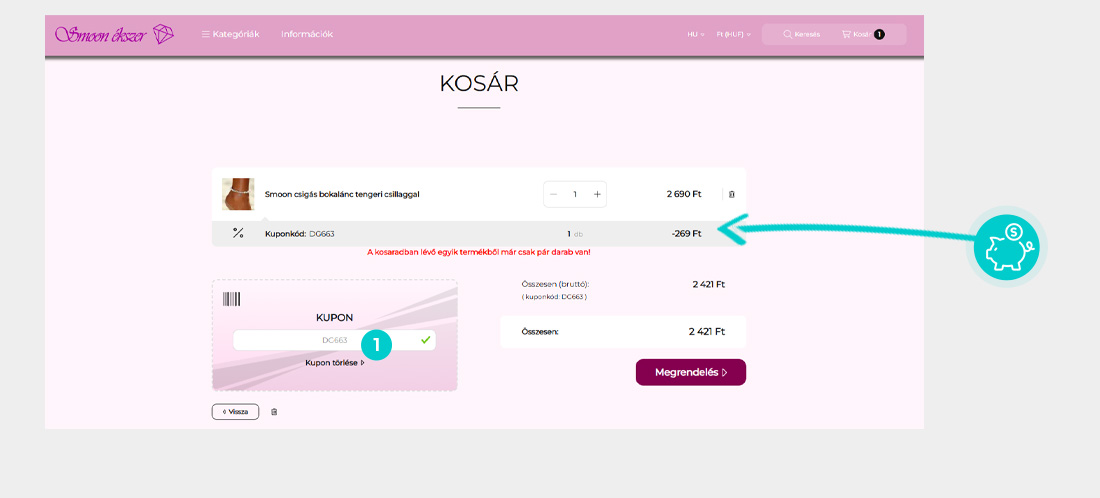This screenshot has height=498, width=1100.
Task: Increase quantity with the plus button
Action: click(x=597, y=194)
